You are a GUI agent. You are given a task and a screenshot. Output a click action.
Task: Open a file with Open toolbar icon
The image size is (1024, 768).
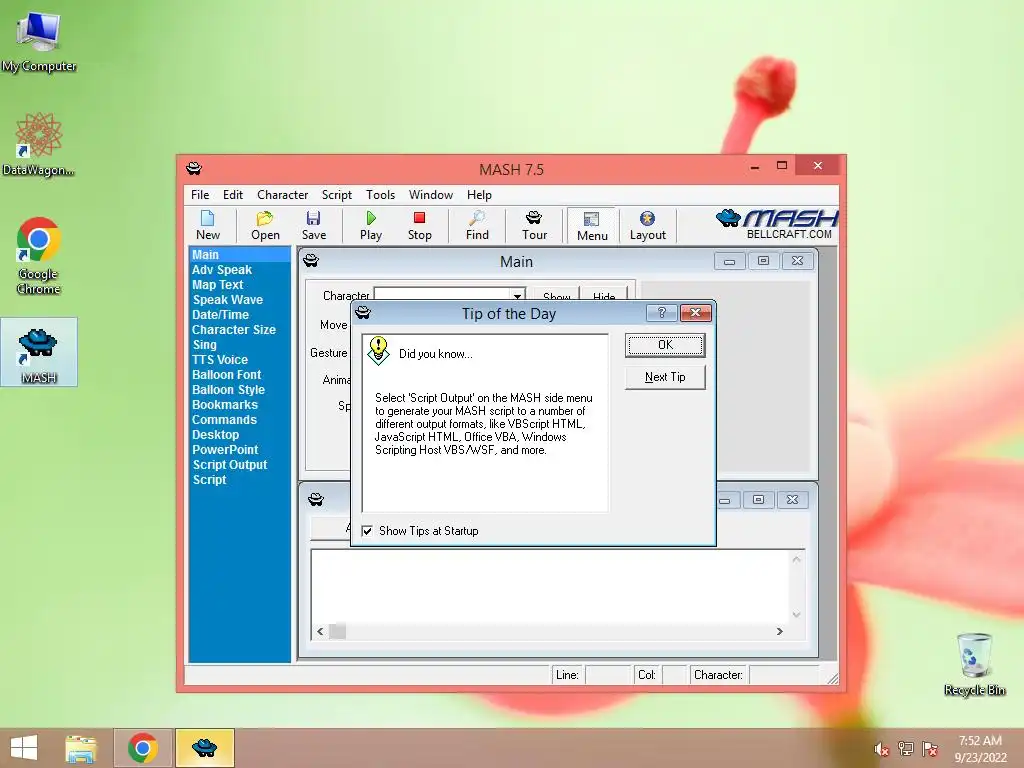[x=265, y=225]
